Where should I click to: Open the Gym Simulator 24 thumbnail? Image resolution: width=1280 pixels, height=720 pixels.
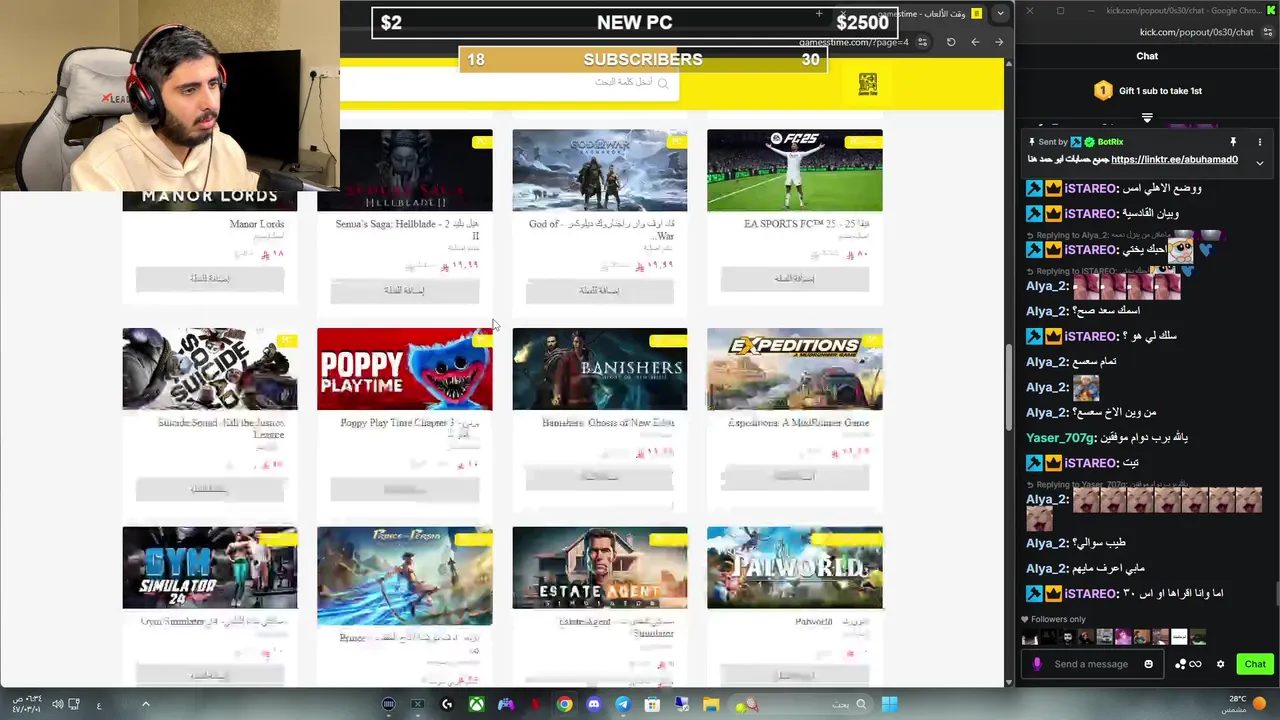(210, 568)
